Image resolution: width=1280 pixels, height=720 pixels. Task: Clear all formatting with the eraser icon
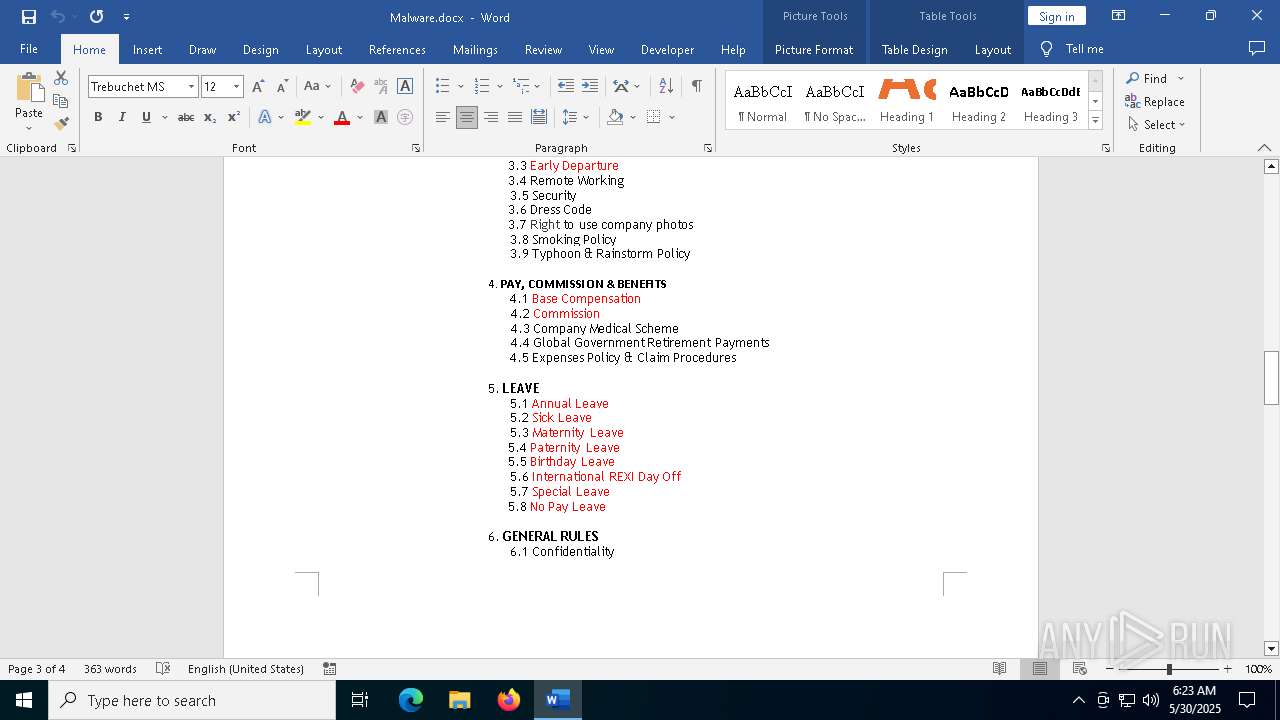[x=357, y=87]
